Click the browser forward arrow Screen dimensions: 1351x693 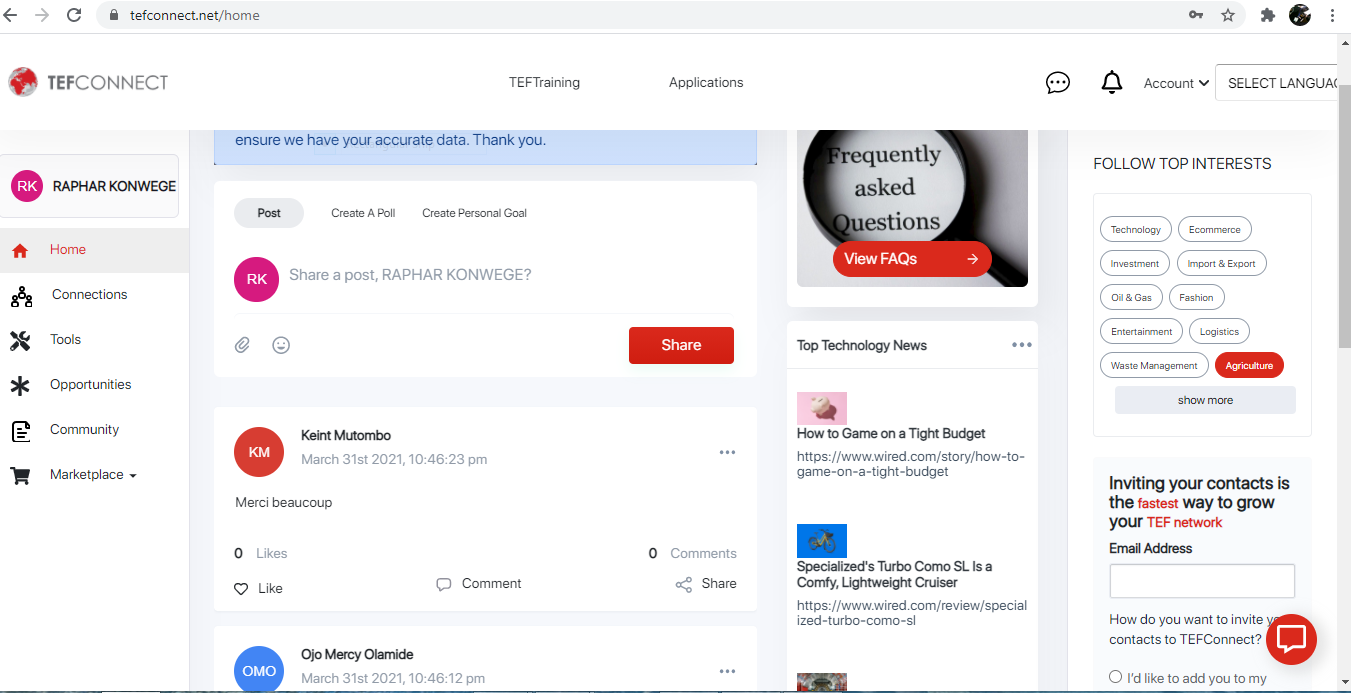[42, 15]
